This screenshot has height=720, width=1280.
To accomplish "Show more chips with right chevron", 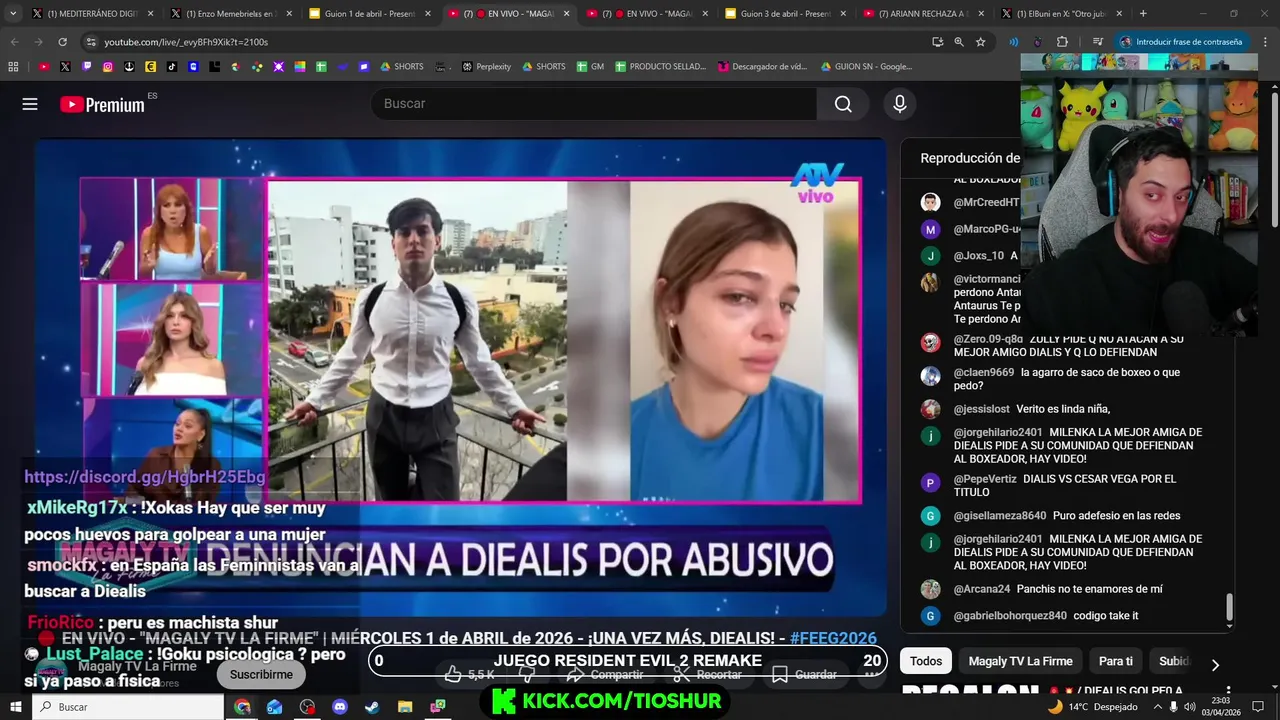I will click(x=1215, y=664).
